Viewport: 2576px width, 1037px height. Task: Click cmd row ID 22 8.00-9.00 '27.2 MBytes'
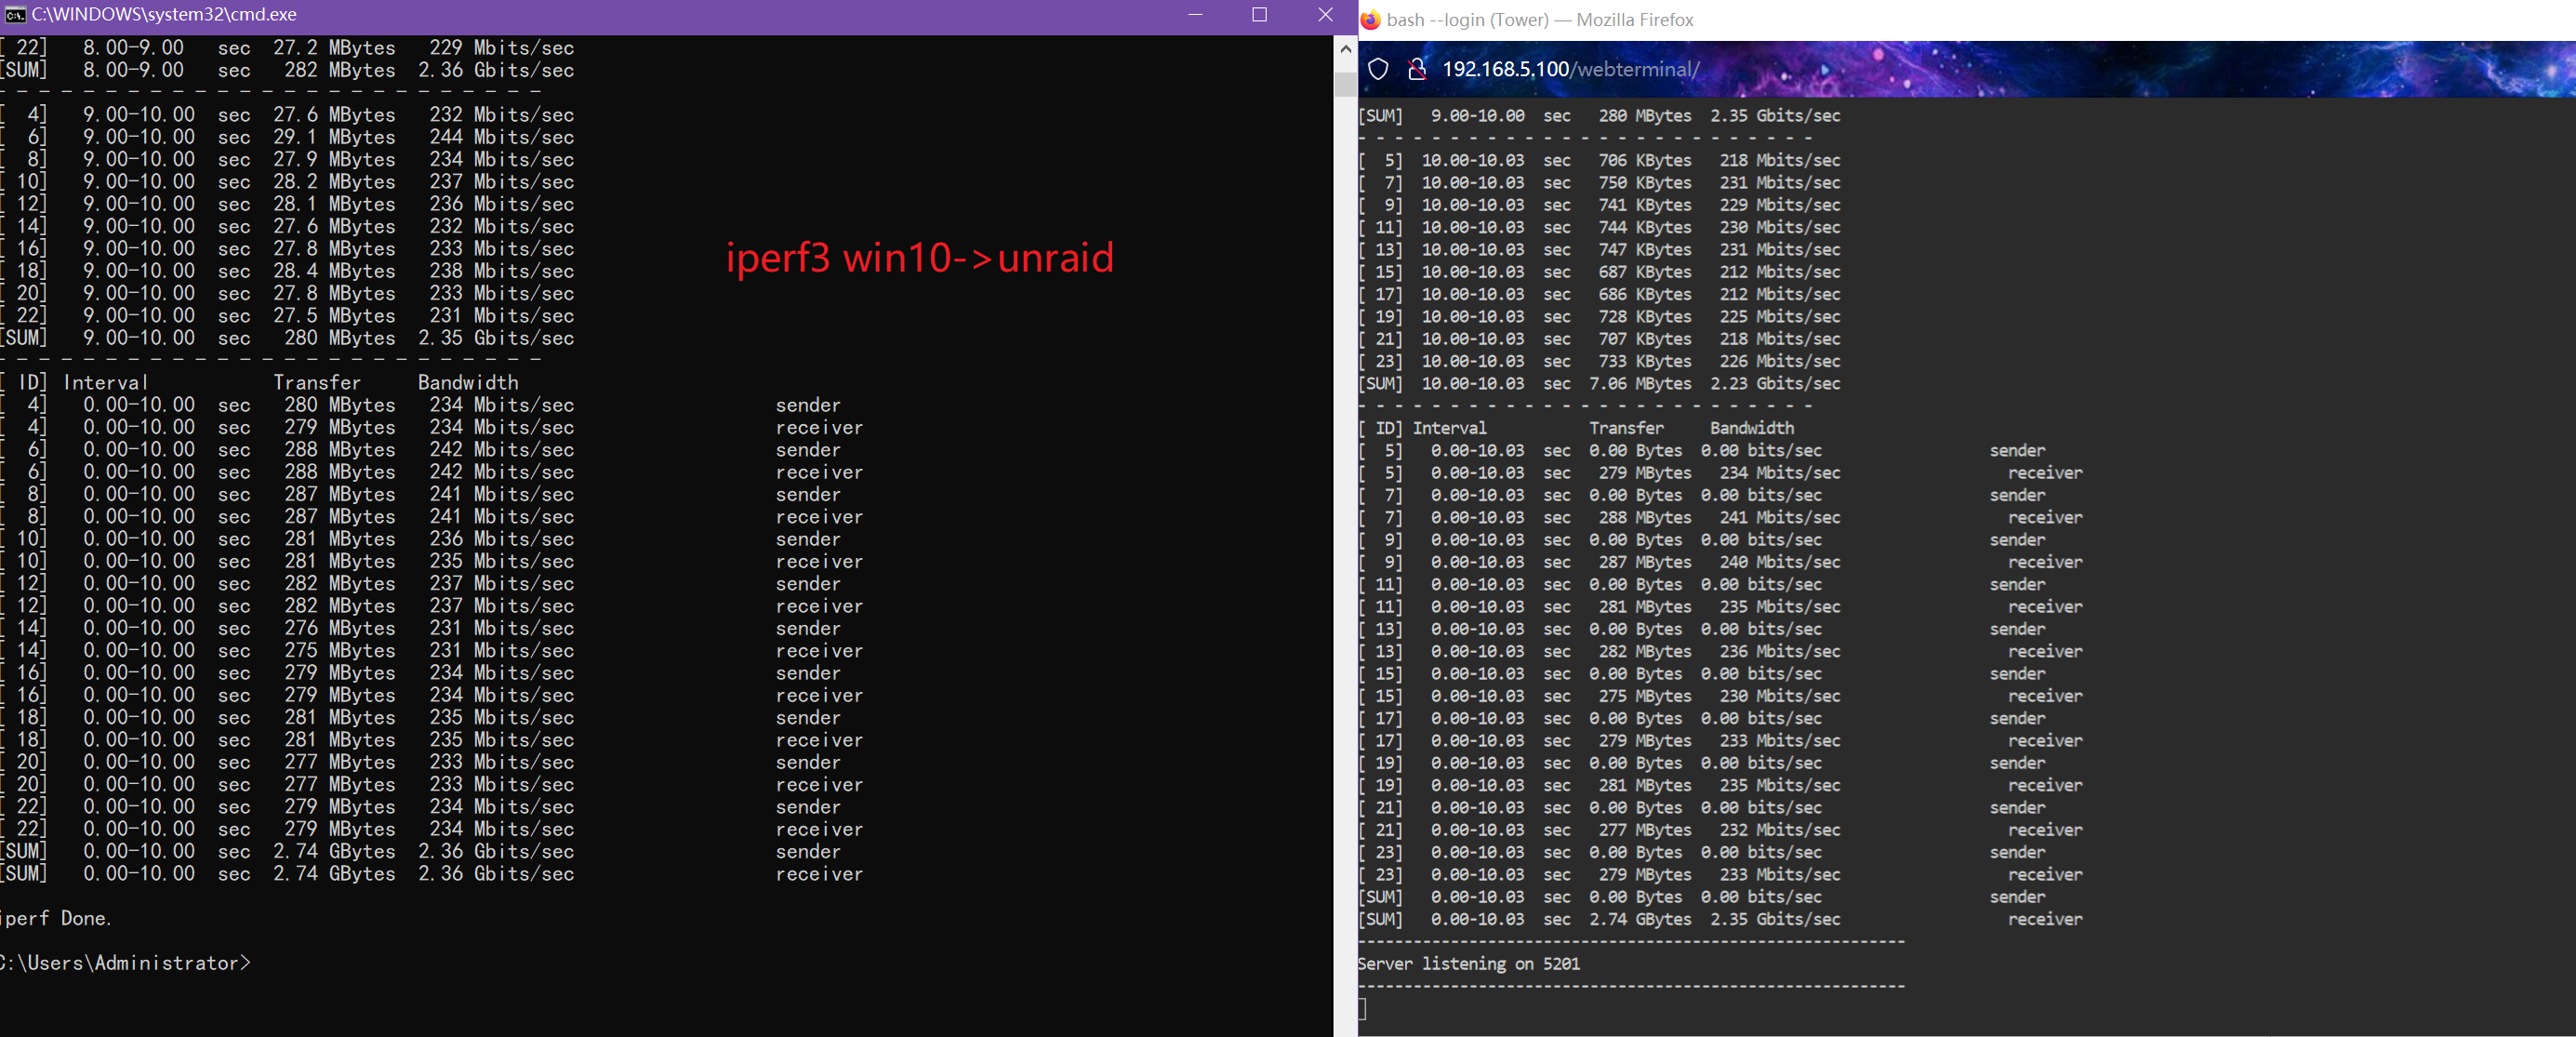[287, 48]
